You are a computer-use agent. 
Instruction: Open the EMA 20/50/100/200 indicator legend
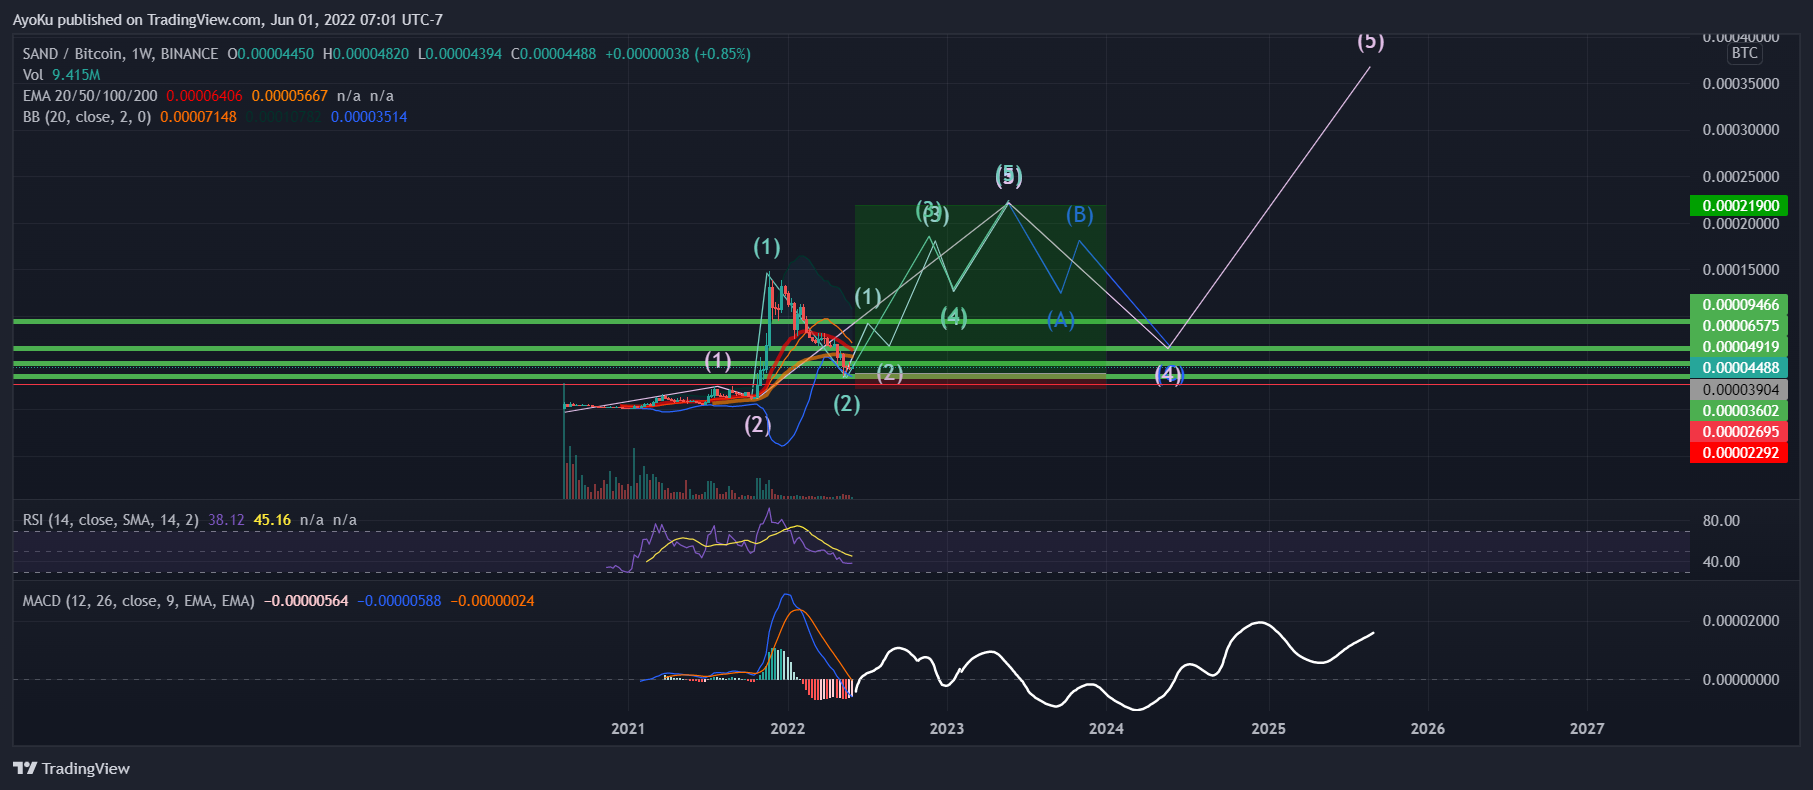point(90,96)
